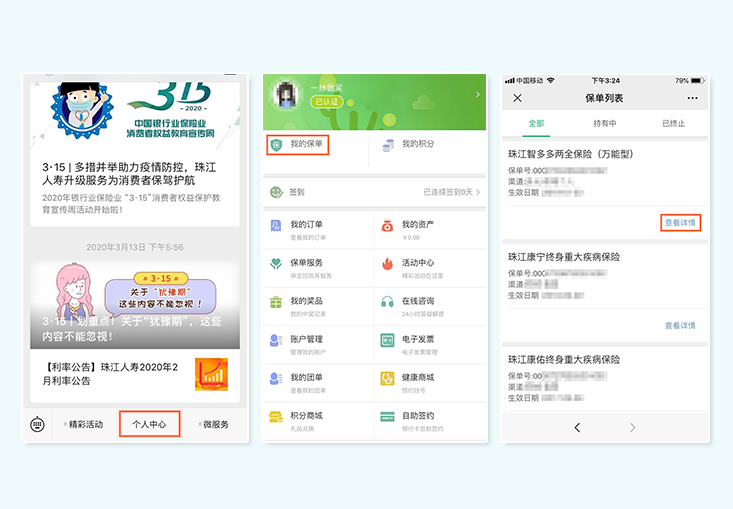Viewport: 733px width, 509px height.
Task: Select 珠江康宁终身重大疾病保险 title
Action: click(564, 257)
